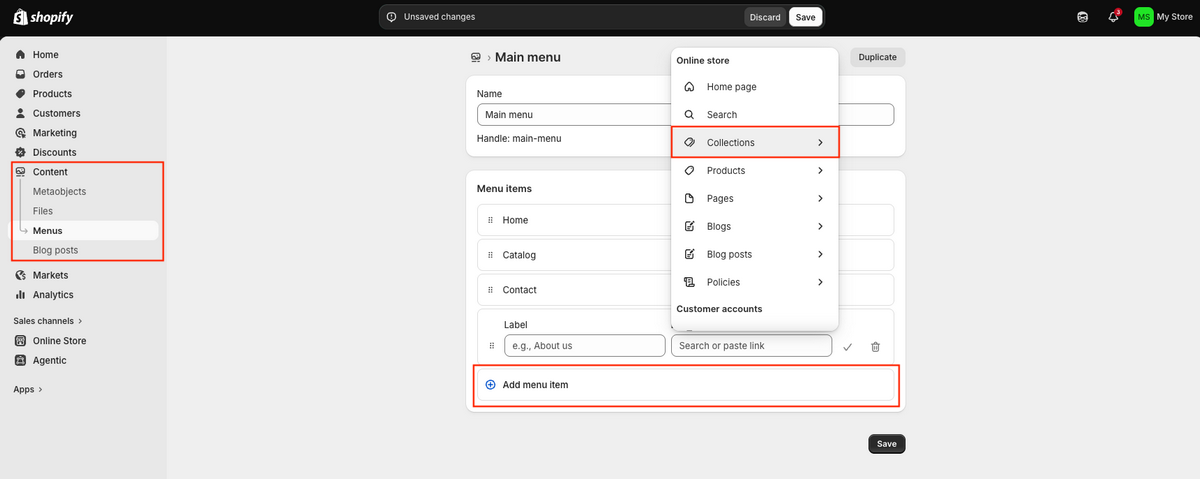Expand the Blog posts submenu chevron
Image resolution: width=1200 pixels, height=479 pixels.
click(x=820, y=254)
